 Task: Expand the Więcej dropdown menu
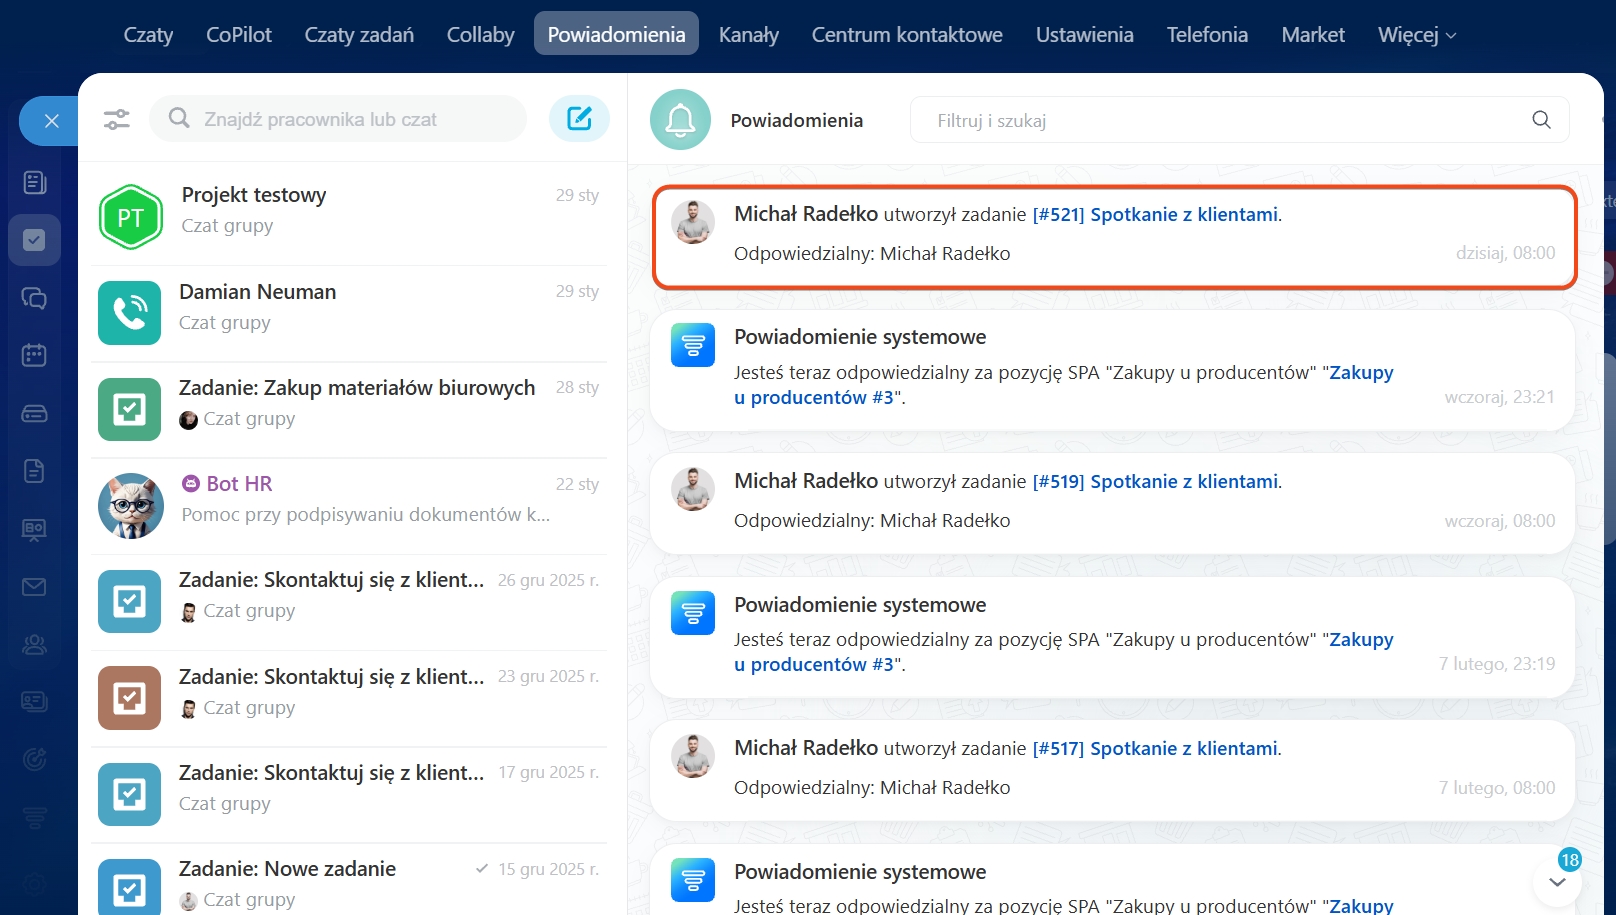1416,35
